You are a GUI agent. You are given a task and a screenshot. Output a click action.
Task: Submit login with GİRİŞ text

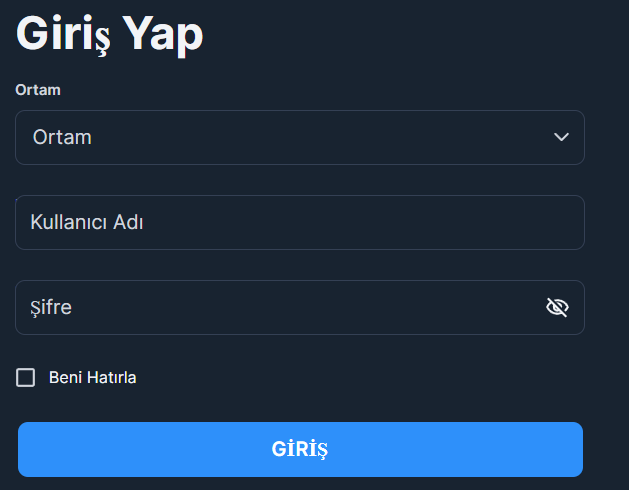pyautogui.click(x=300, y=449)
